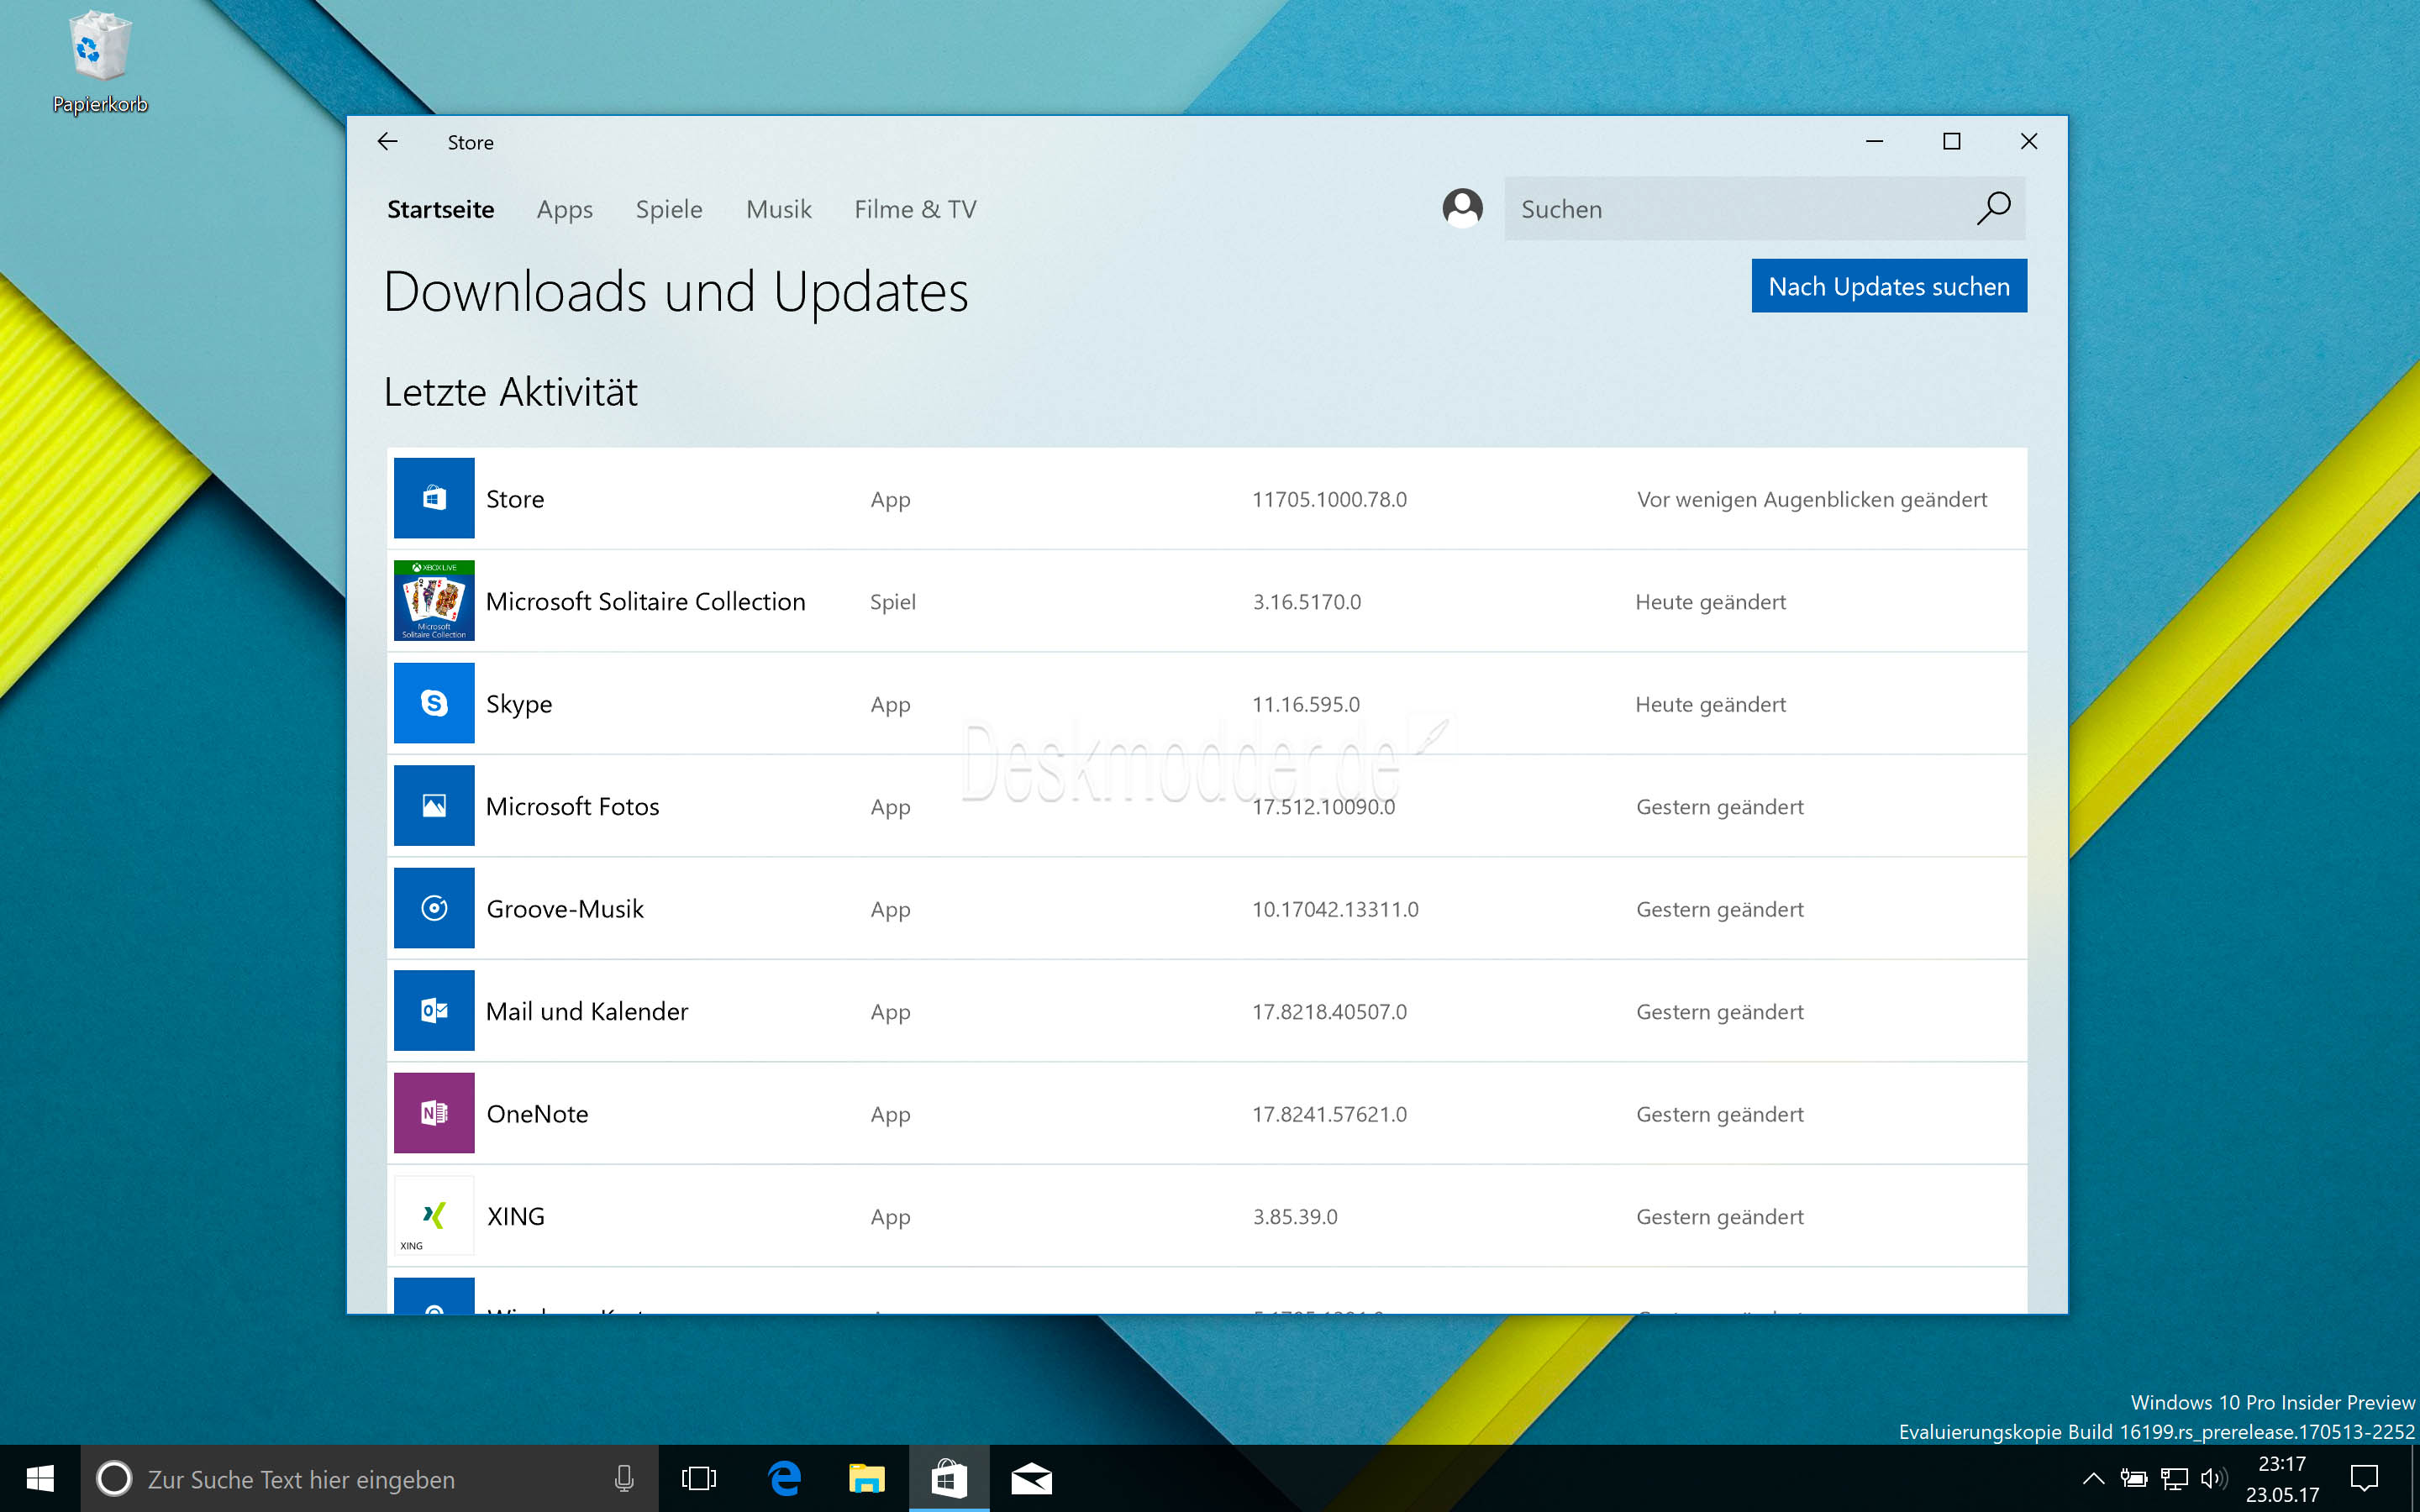Minimize the Store window

[x=1875, y=141]
